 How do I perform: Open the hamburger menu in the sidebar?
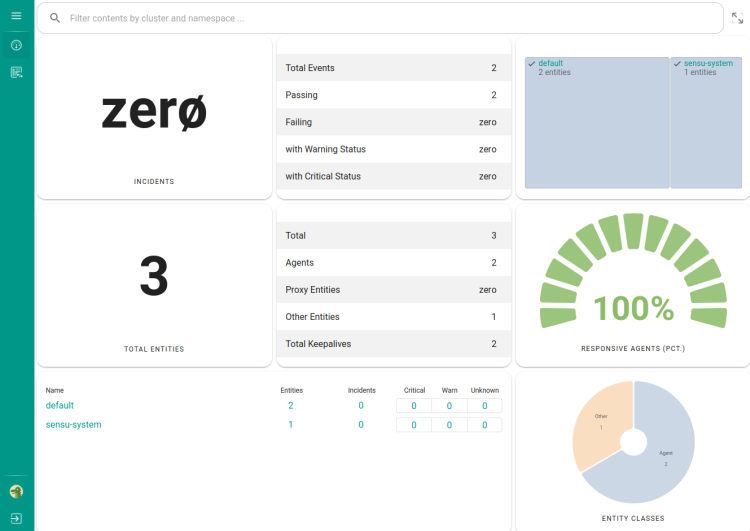pos(16,16)
